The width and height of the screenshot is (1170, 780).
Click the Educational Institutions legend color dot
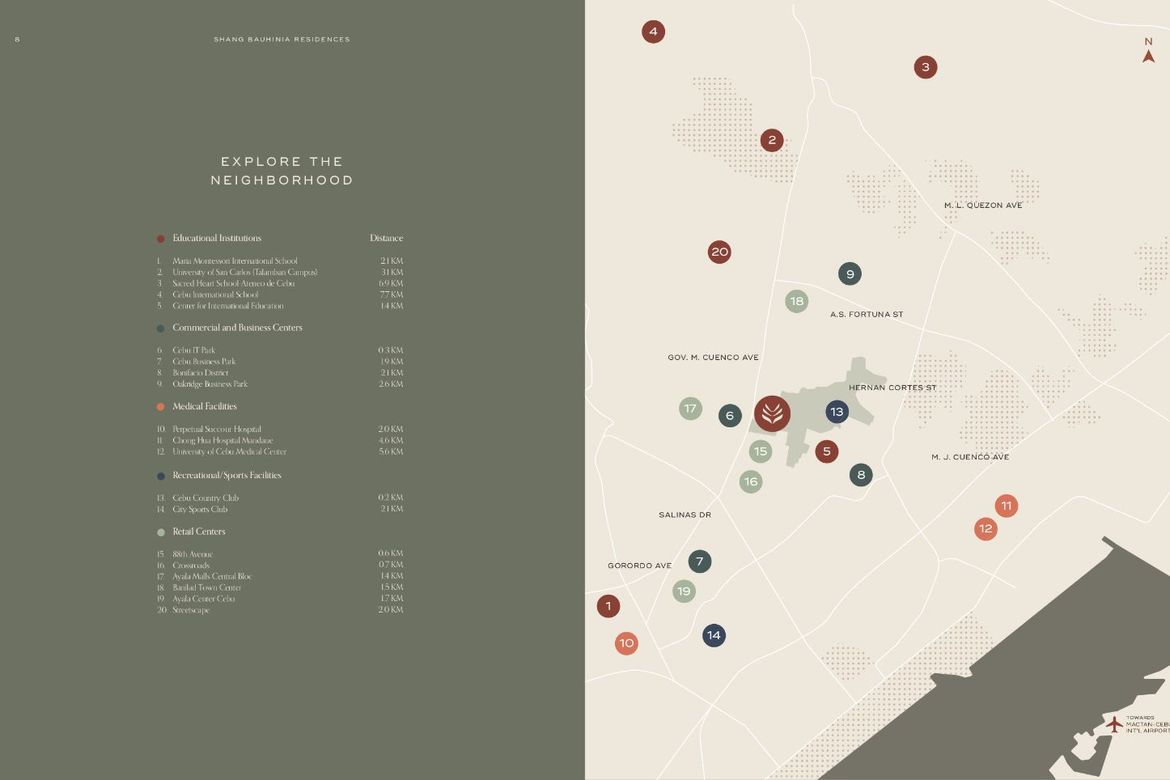160,239
